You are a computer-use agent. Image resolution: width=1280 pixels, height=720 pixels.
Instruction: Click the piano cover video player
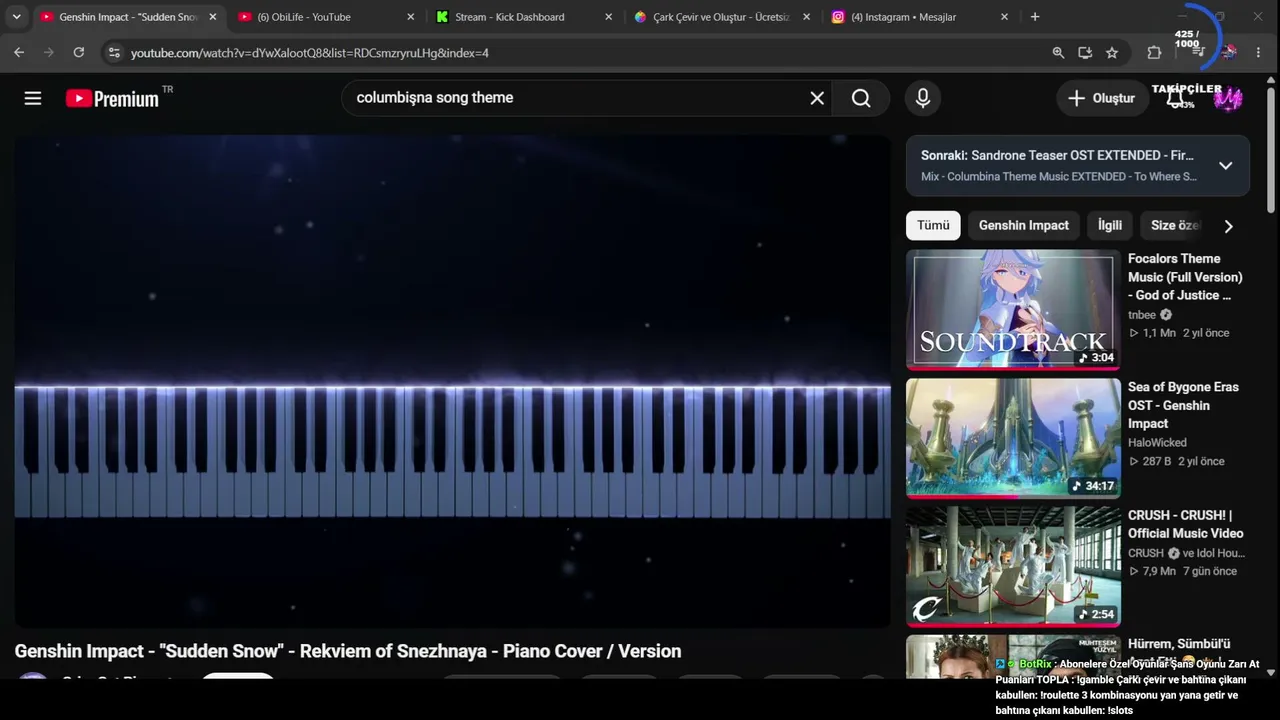(x=452, y=381)
